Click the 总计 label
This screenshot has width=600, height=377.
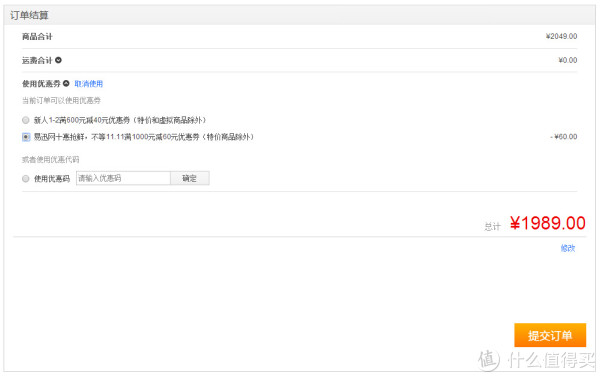point(492,227)
